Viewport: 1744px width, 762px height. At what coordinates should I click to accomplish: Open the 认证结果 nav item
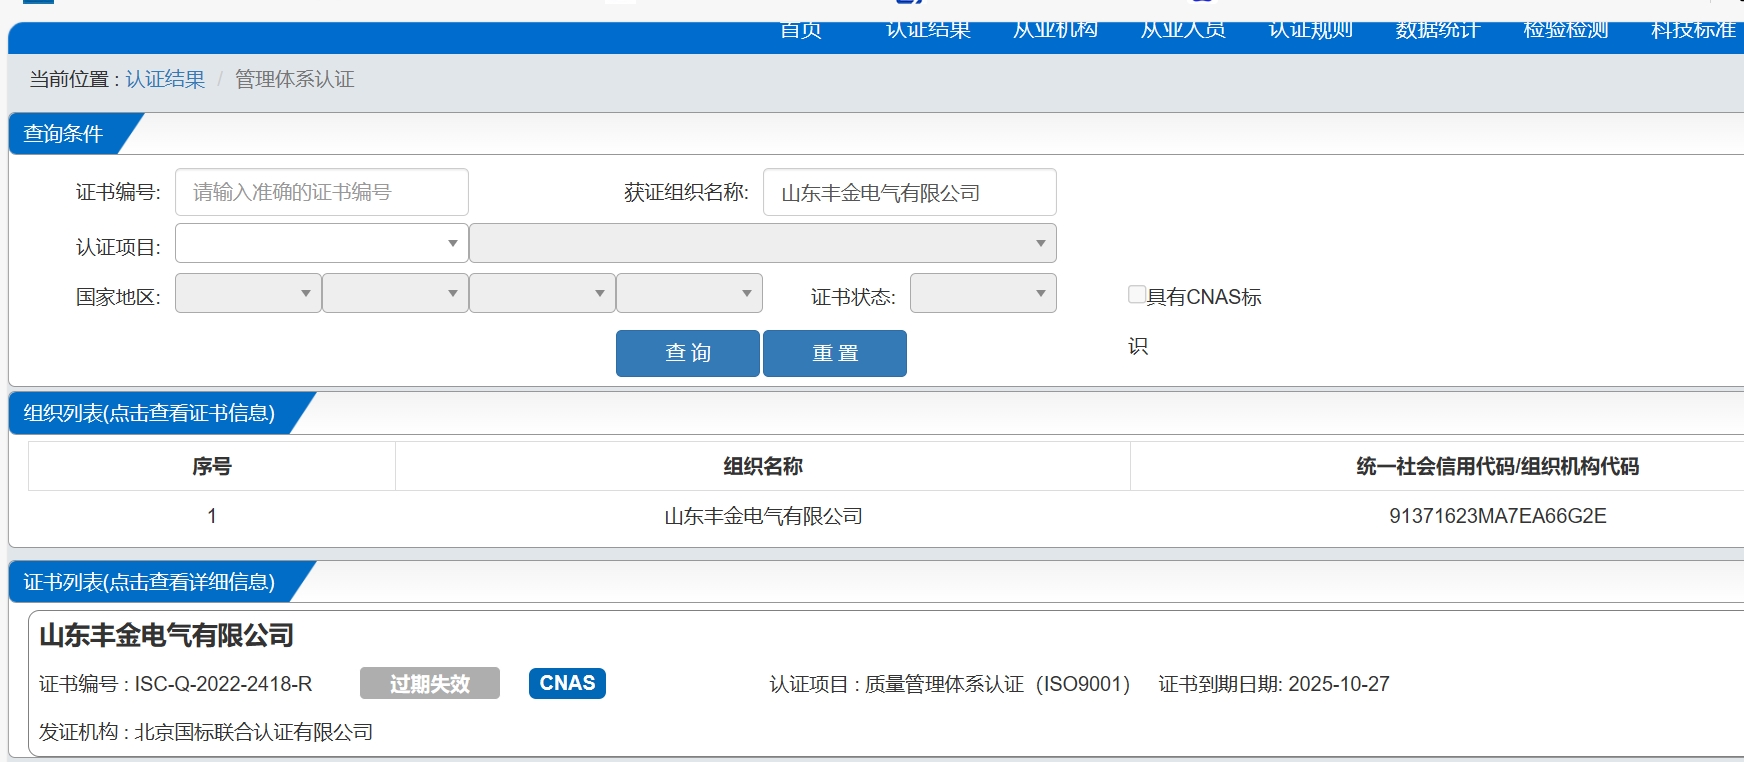(x=928, y=30)
